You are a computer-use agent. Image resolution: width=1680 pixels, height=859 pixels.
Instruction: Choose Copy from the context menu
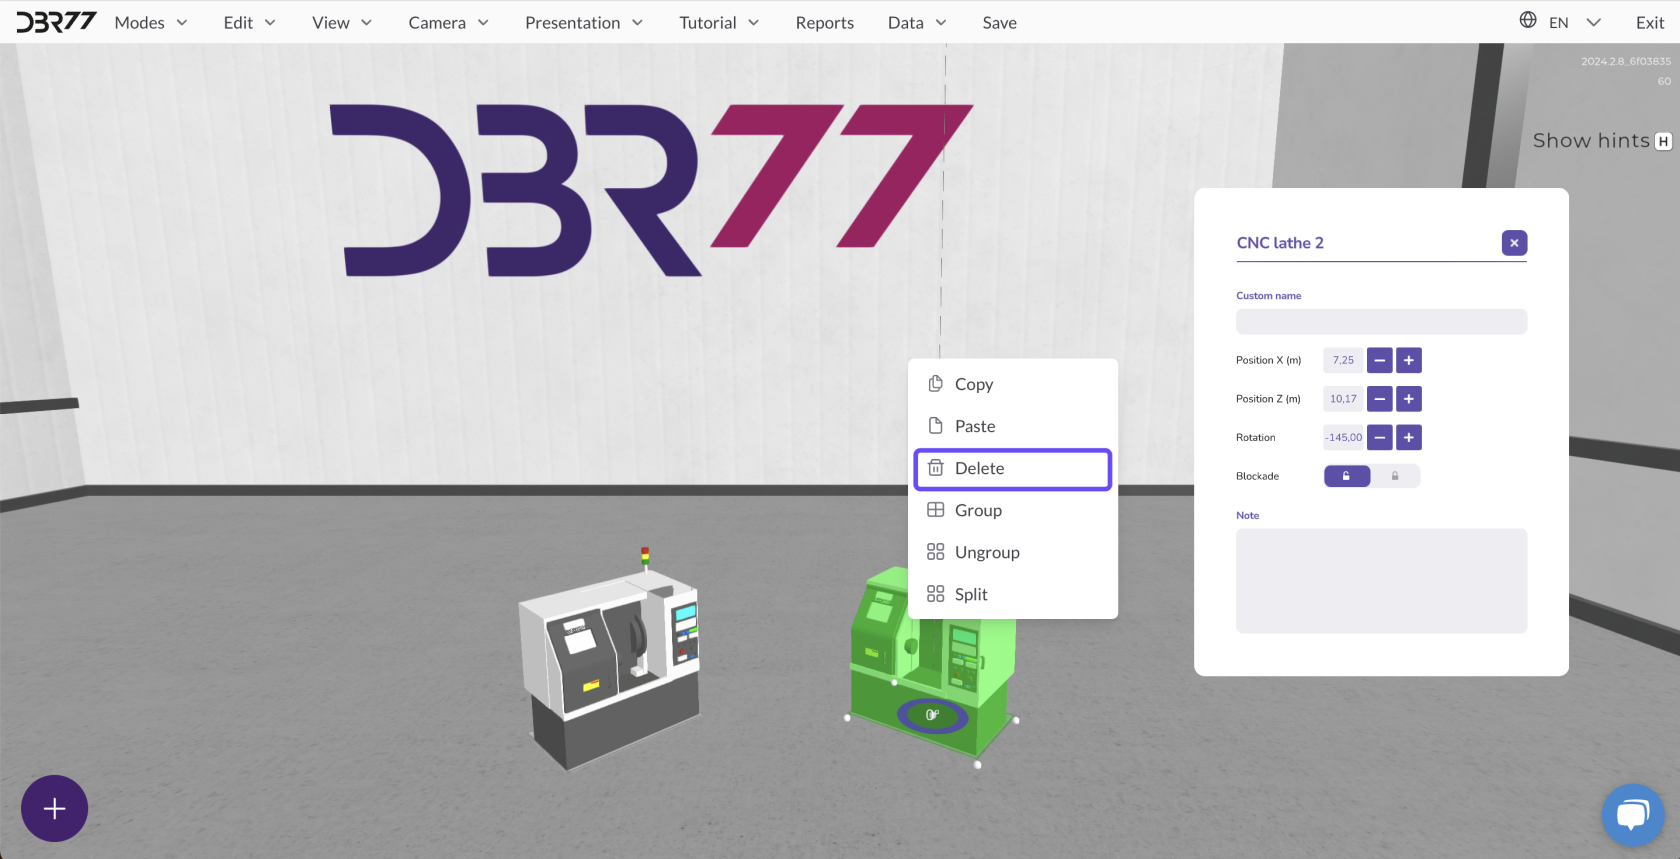1012,384
